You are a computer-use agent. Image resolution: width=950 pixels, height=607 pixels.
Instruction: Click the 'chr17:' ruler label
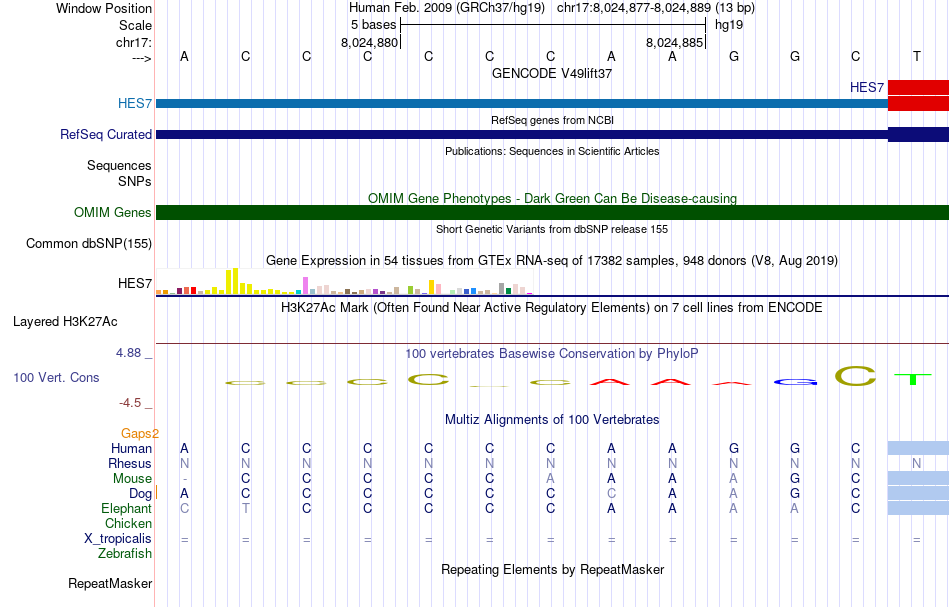point(133,42)
